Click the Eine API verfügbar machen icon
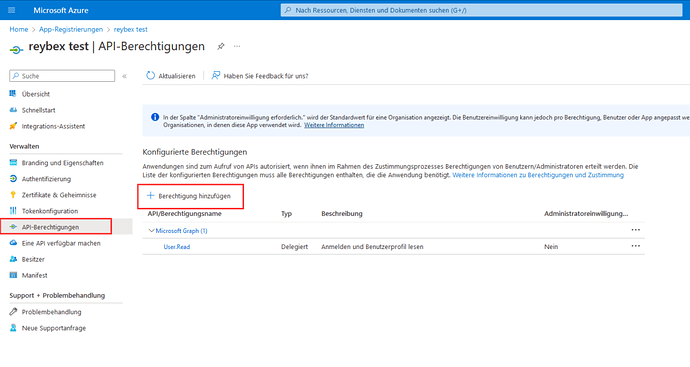Screen dimensions: 690x367 pyautogui.click(x=13, y=243)
